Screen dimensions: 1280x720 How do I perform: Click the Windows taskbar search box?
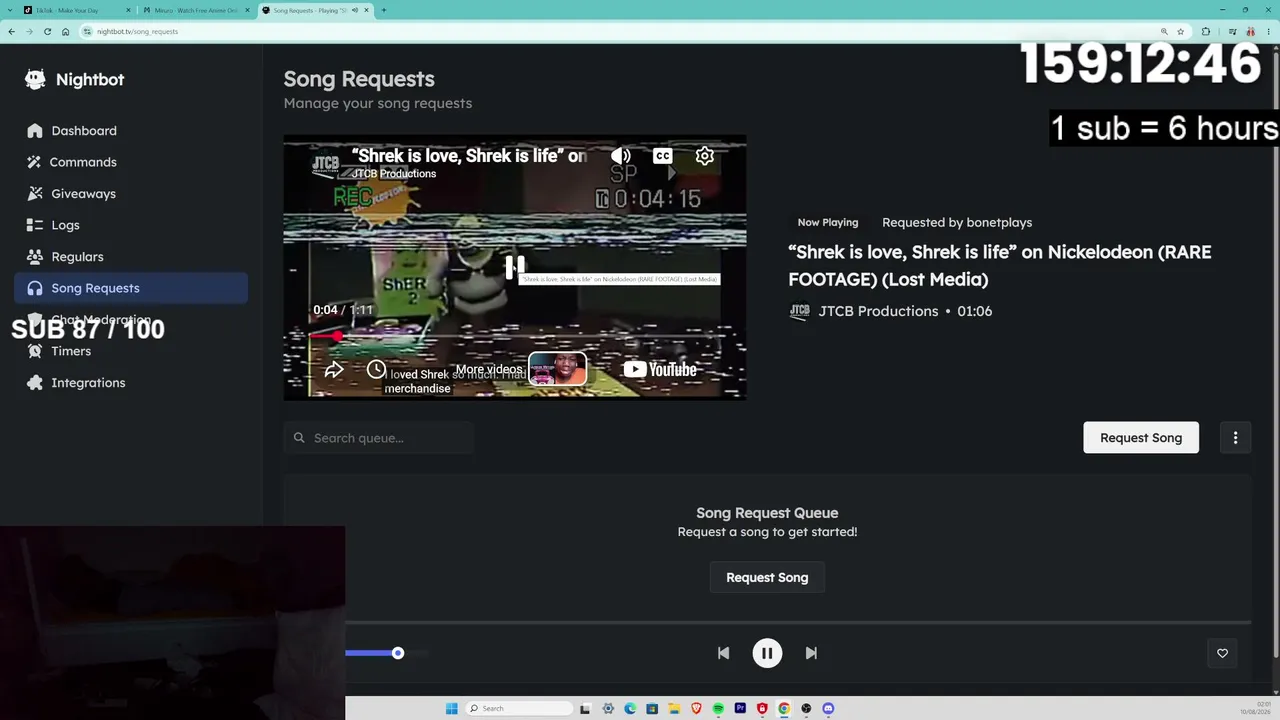520,709
